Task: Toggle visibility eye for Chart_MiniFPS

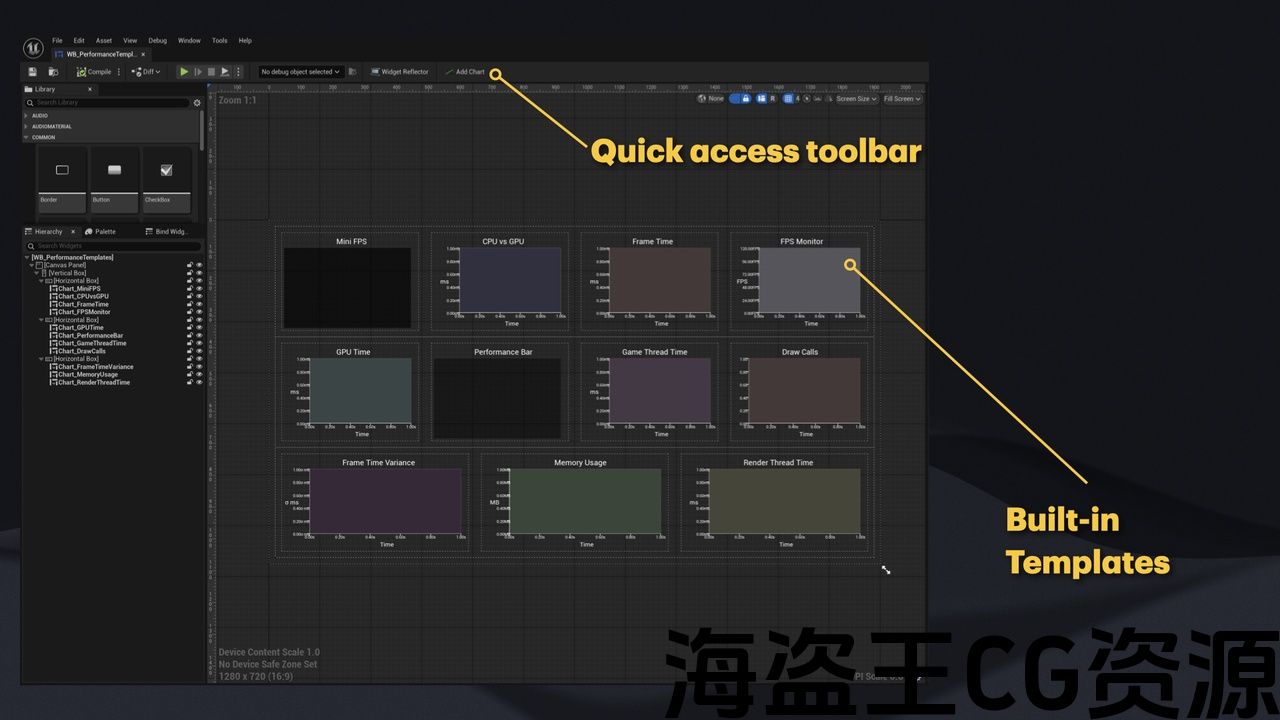Action: [199, 289]
